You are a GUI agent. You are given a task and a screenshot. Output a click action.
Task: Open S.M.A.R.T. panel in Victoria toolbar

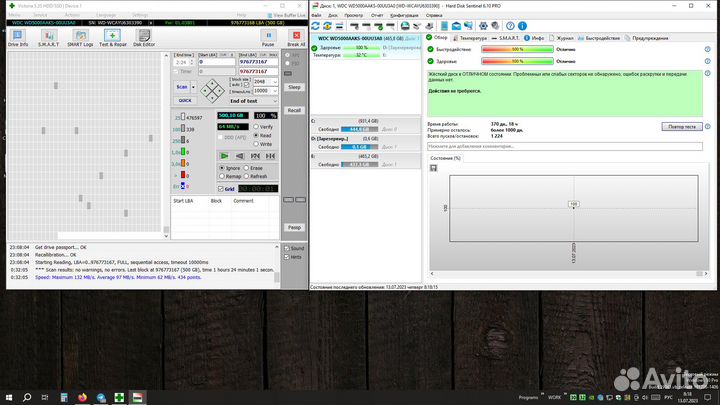(48, 38)
